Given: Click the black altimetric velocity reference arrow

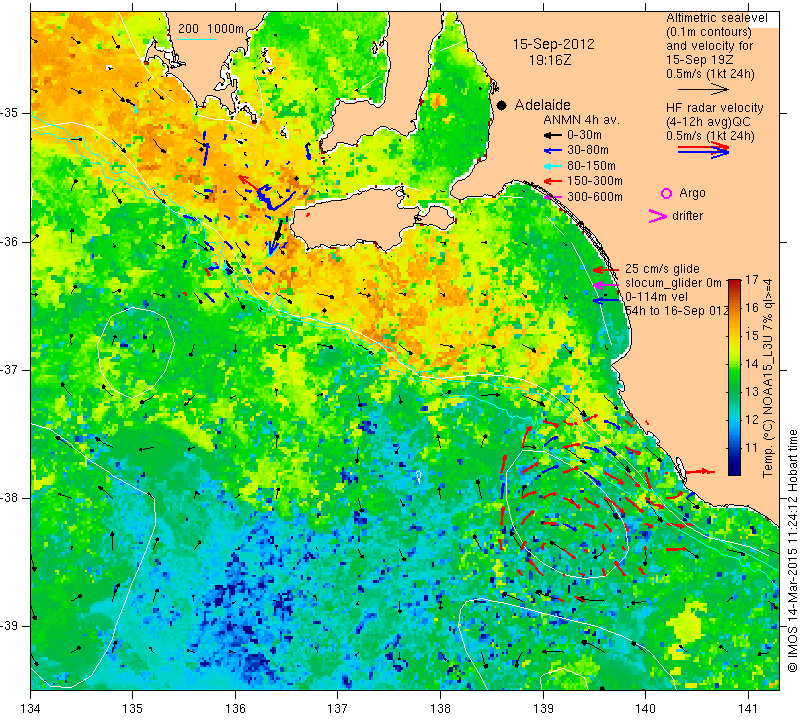Looking at the screenshot, I should coord(703,89).
